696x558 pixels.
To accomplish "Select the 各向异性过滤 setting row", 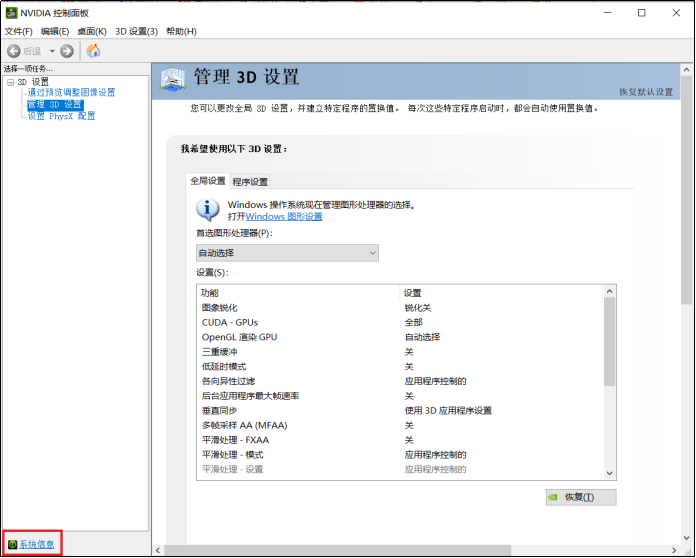I will 399,381.
